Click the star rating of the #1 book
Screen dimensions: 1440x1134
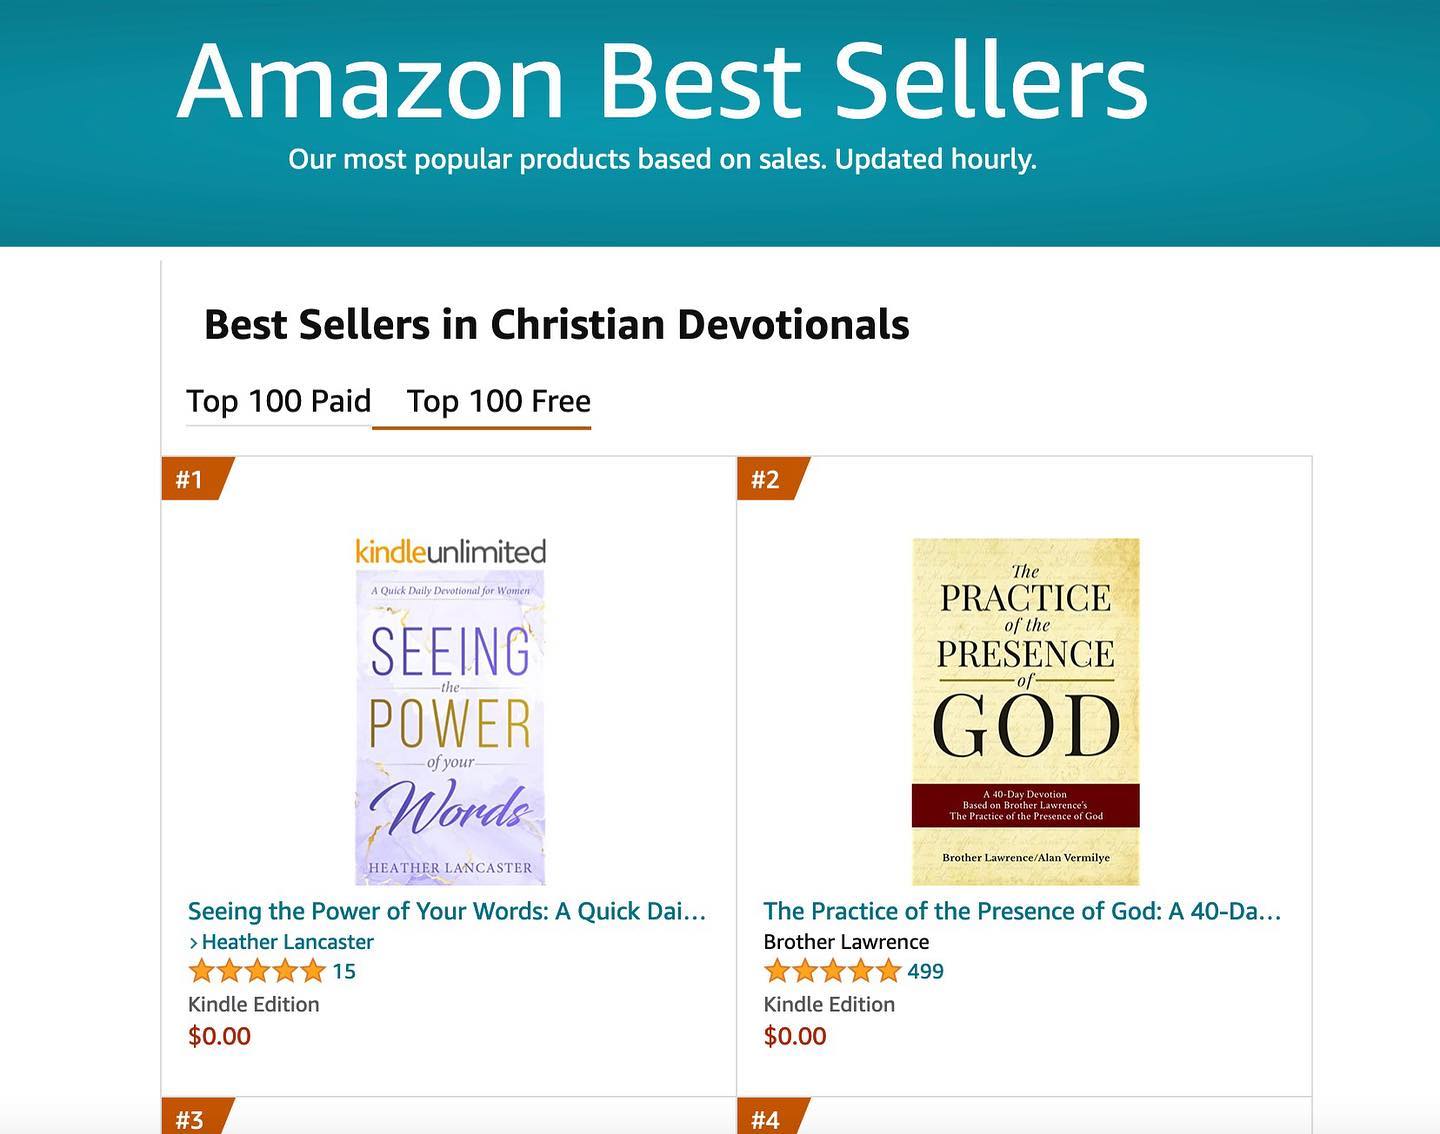pos(255,970)
